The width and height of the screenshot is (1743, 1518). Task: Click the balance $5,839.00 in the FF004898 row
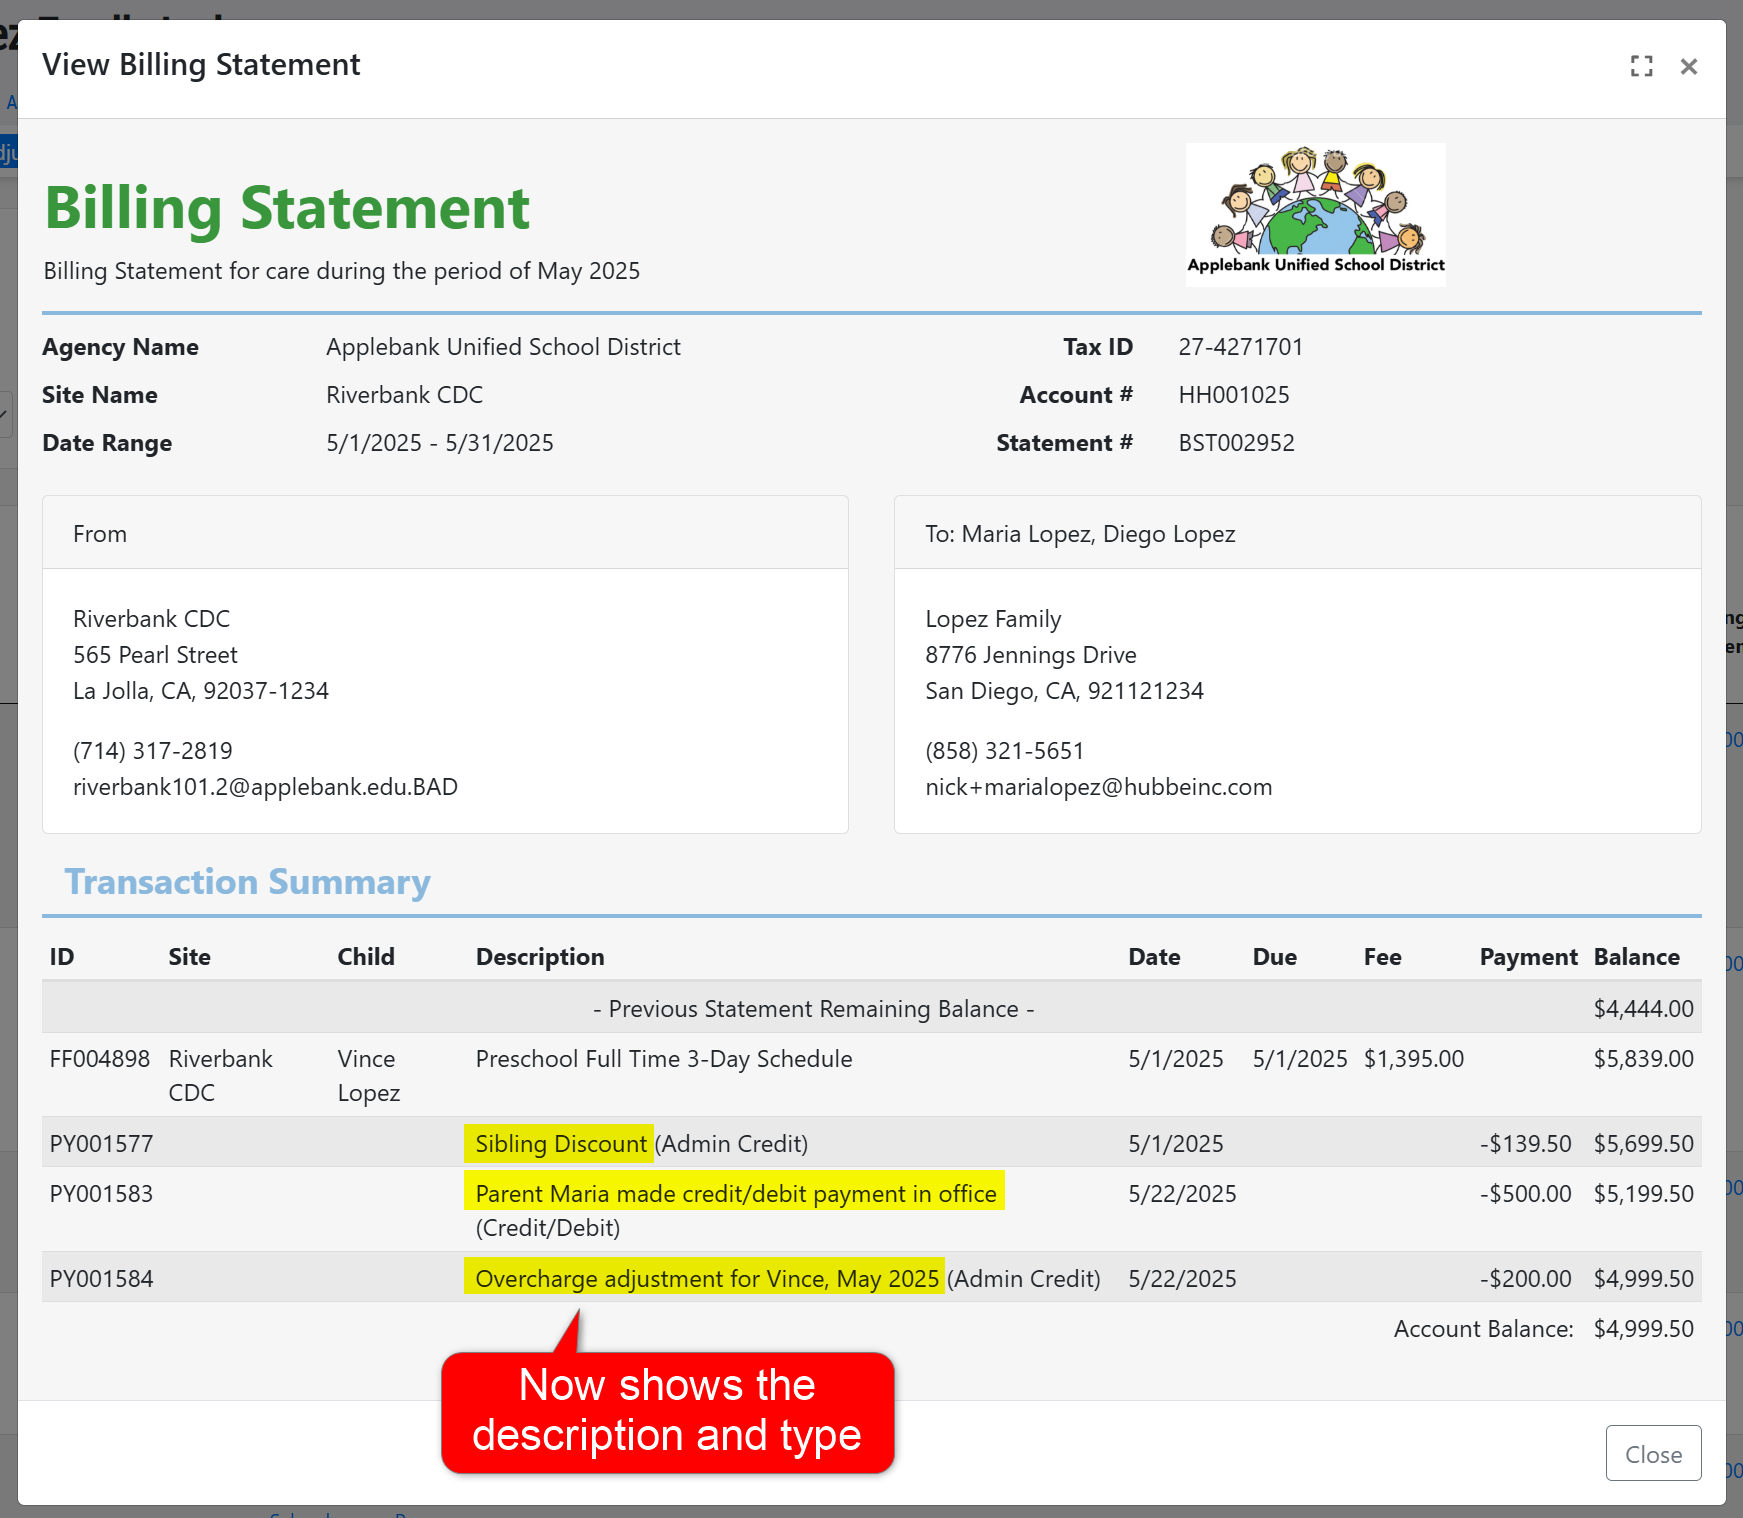coord(1643,1059)
